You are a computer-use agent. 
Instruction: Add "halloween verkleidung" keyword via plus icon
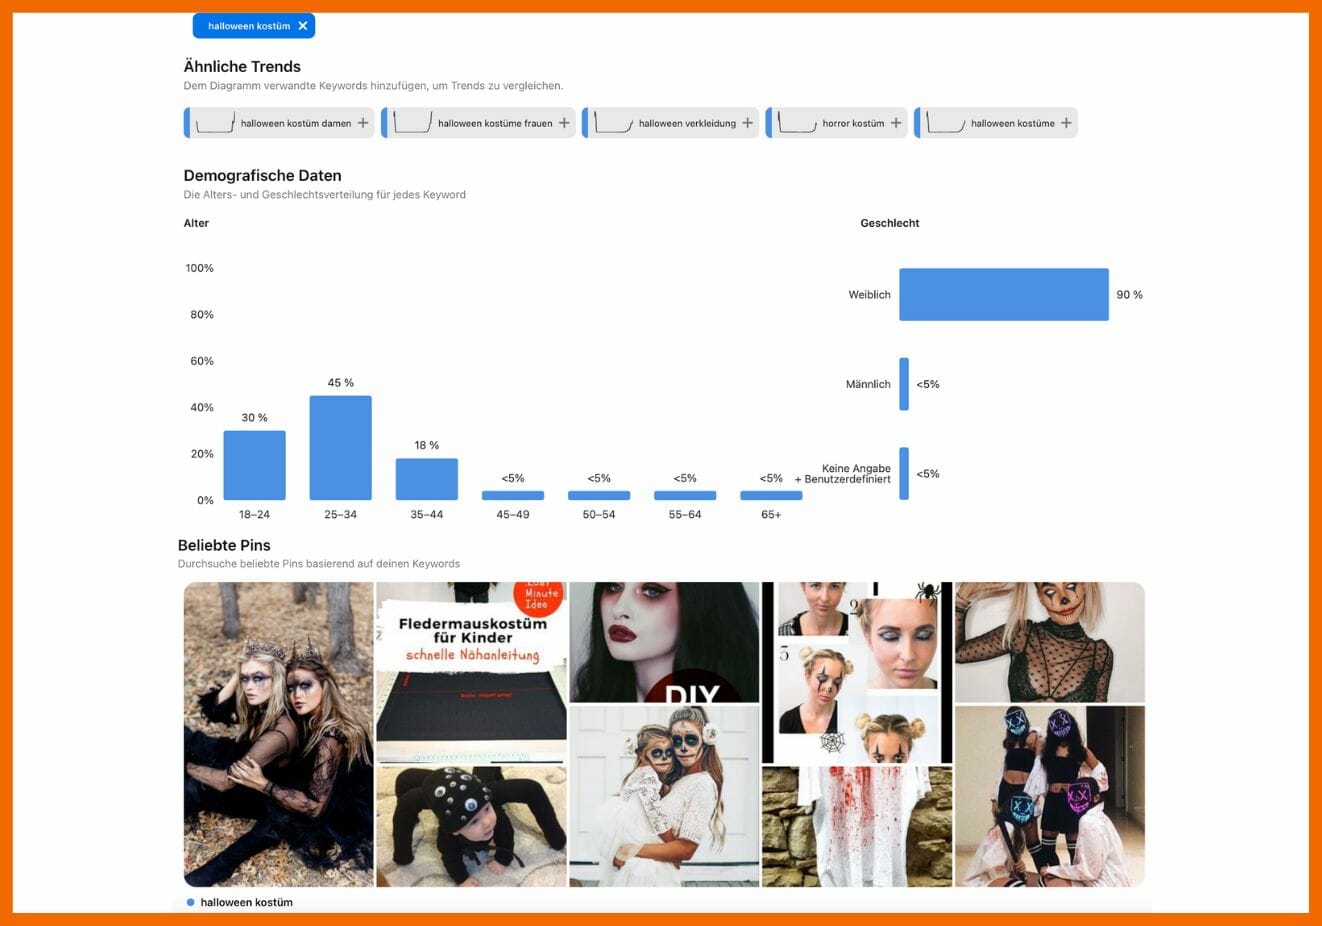748,122
